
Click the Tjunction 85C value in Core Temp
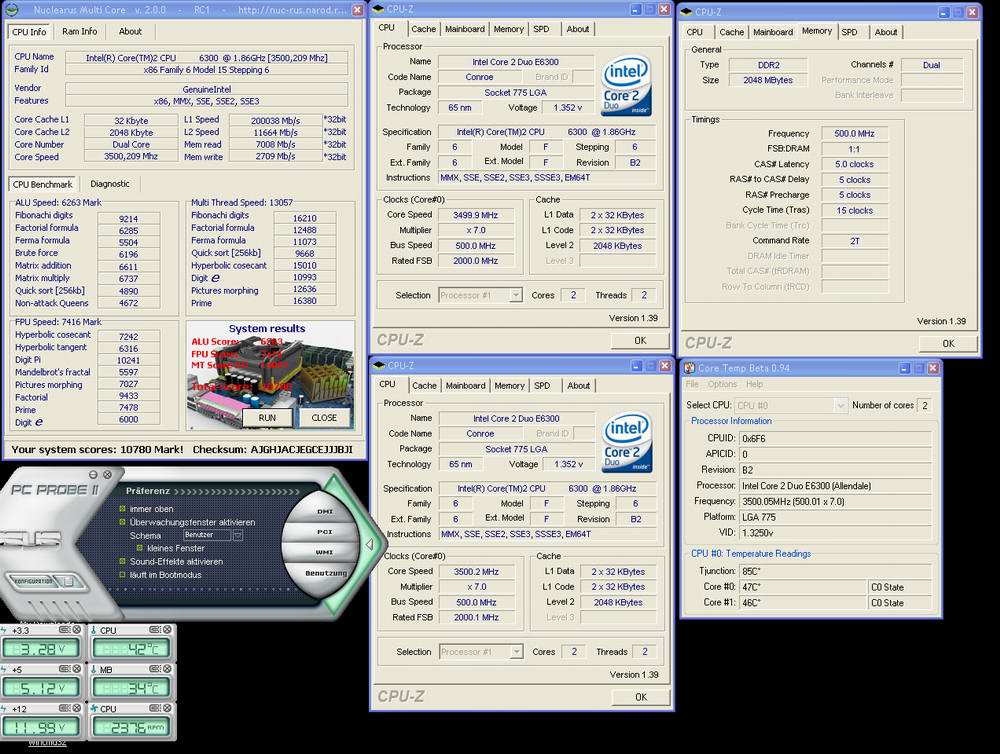tap(835, 571)
